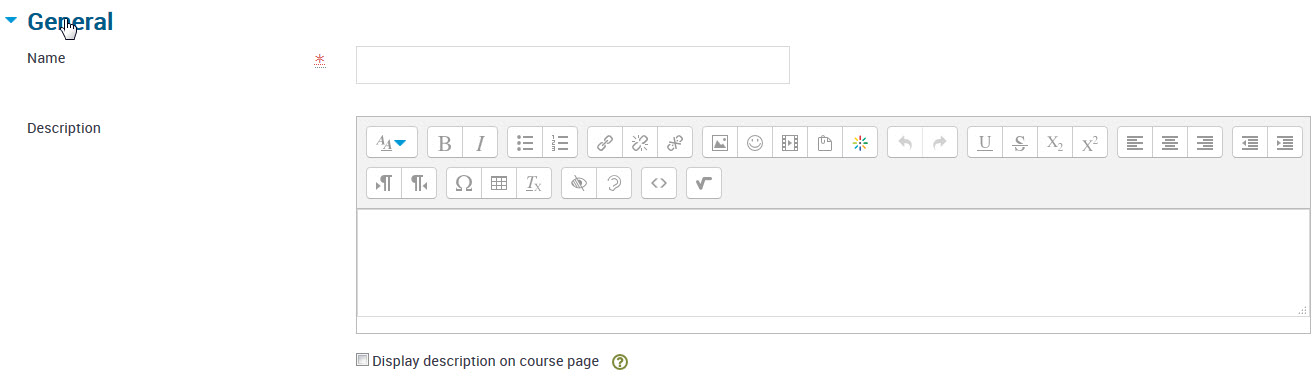Toggle underline text formatting
Image resolution: width=1312 pixels, height=377 pixels.
click(985, 143)
